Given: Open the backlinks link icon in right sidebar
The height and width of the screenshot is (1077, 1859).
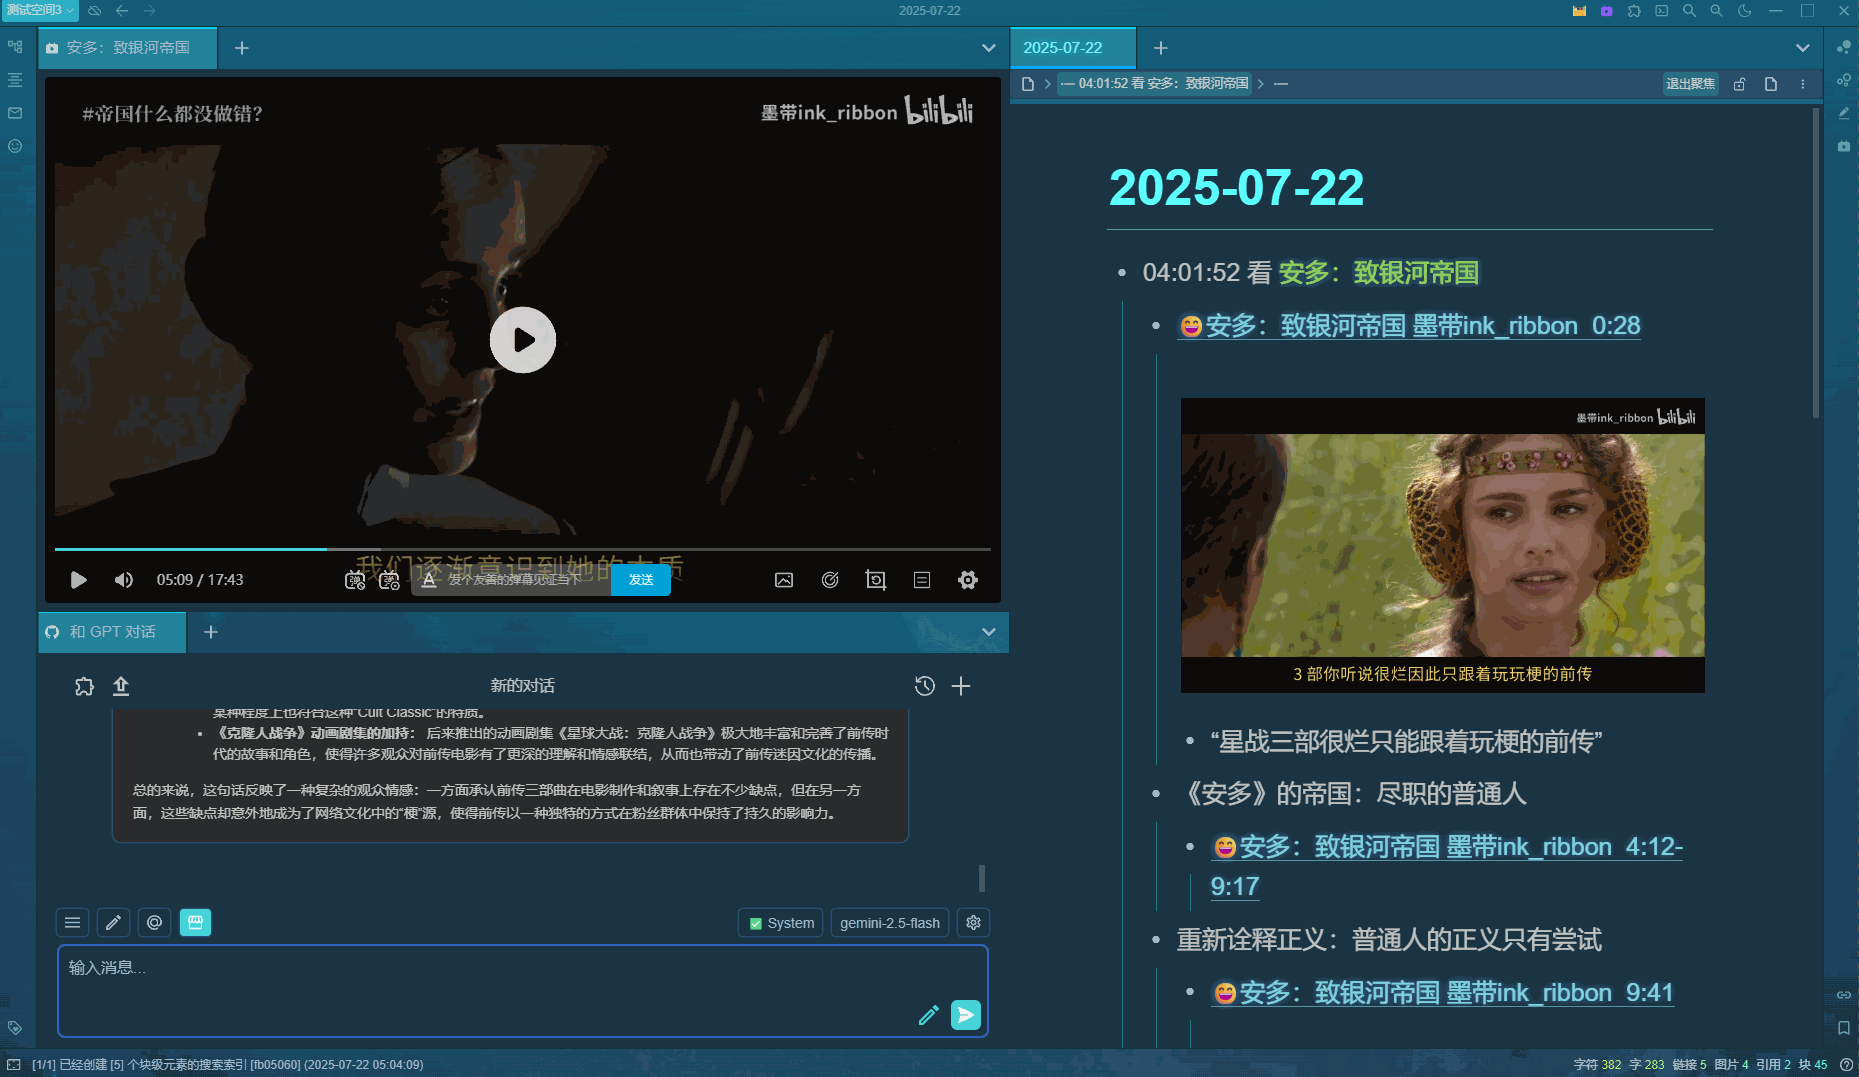Looking at the screenshot, I should 1844,995.
